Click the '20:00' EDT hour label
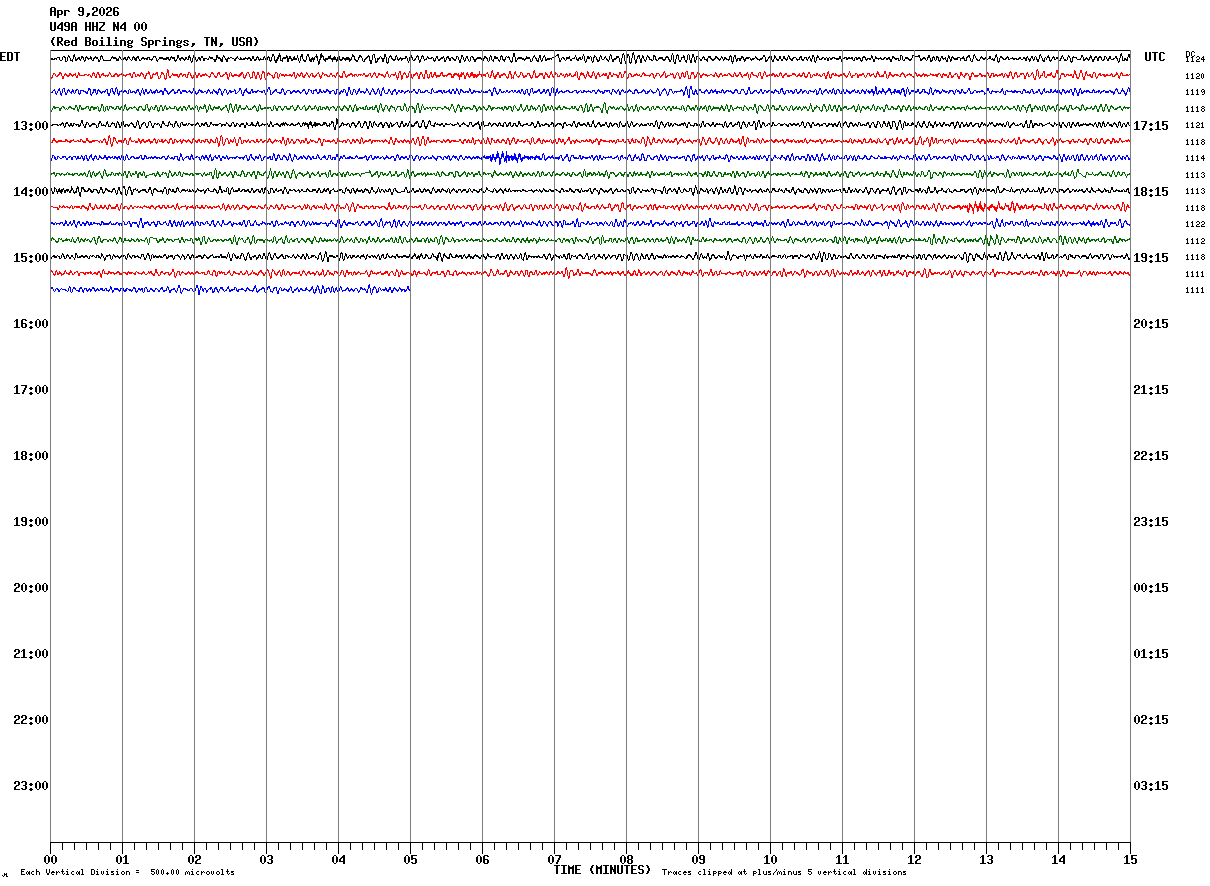The height and width of the screenshot is (886, 1210). coord(31,588)
